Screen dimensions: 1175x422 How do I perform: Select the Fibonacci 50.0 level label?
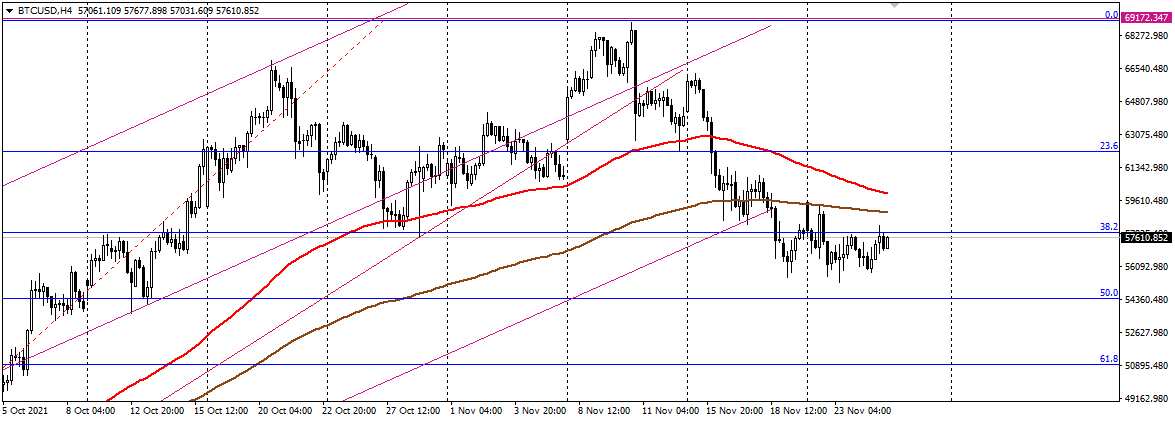click(x=1109, y=293)
